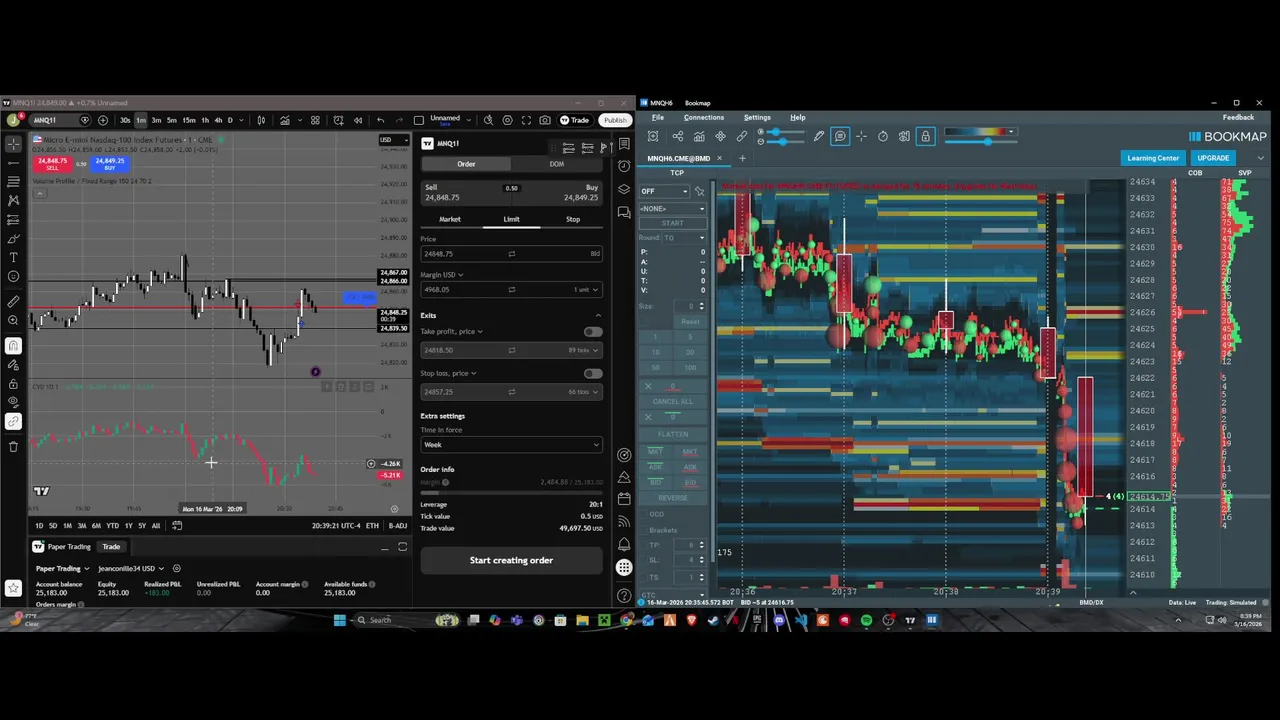Open the emoji icons tool in TradingView
Viewport: 1280px width, 720px height.
pyautogui.click(x=13, y=276)
